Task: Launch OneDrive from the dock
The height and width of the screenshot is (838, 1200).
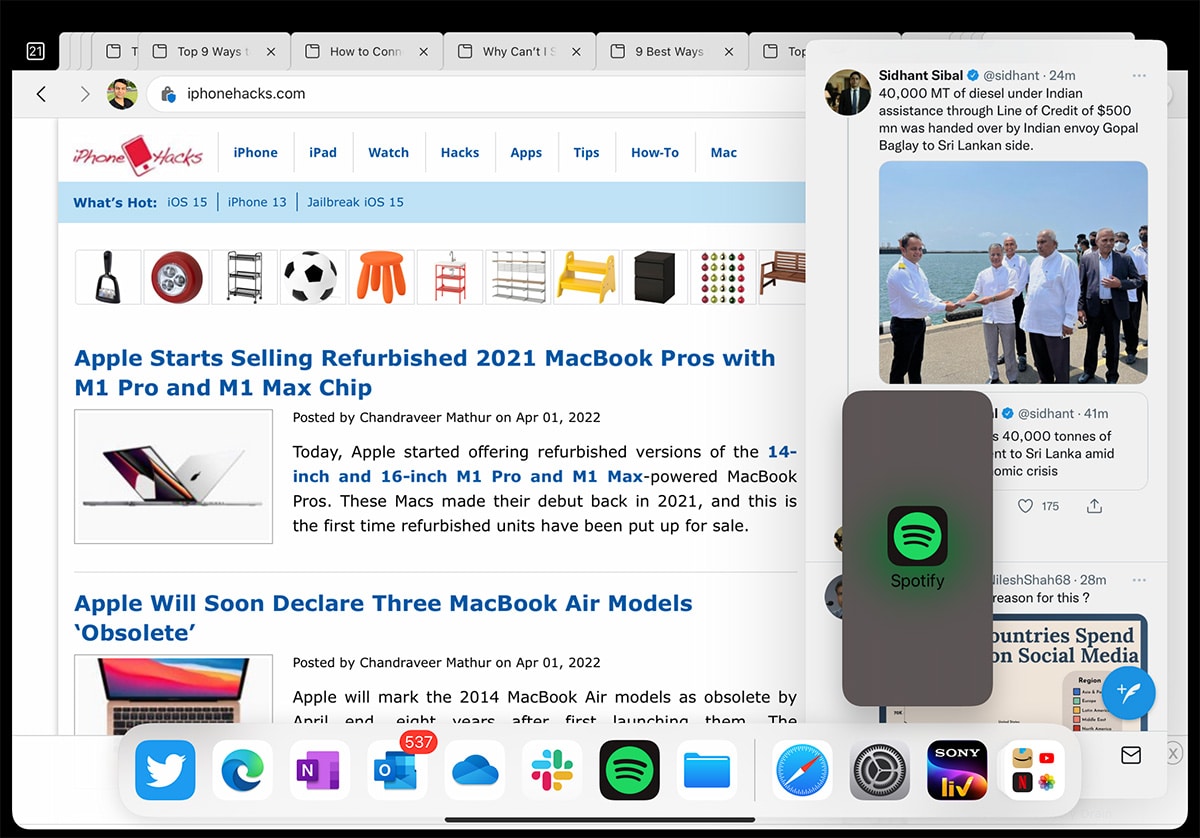Action: click(475, 770)
